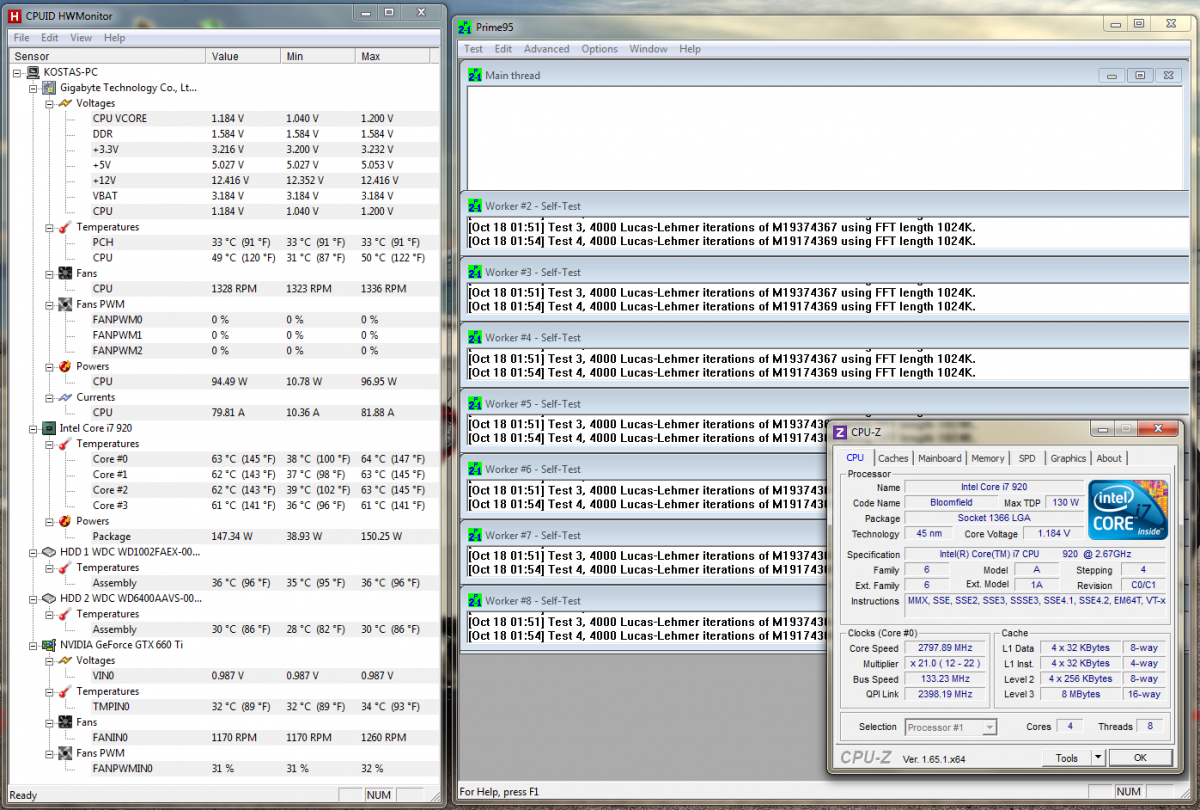Image resolution: width=1200 pixels, height=810 pixels.
Task: Click the CPU-Z purple Z title icon
Action: point(840,432)
